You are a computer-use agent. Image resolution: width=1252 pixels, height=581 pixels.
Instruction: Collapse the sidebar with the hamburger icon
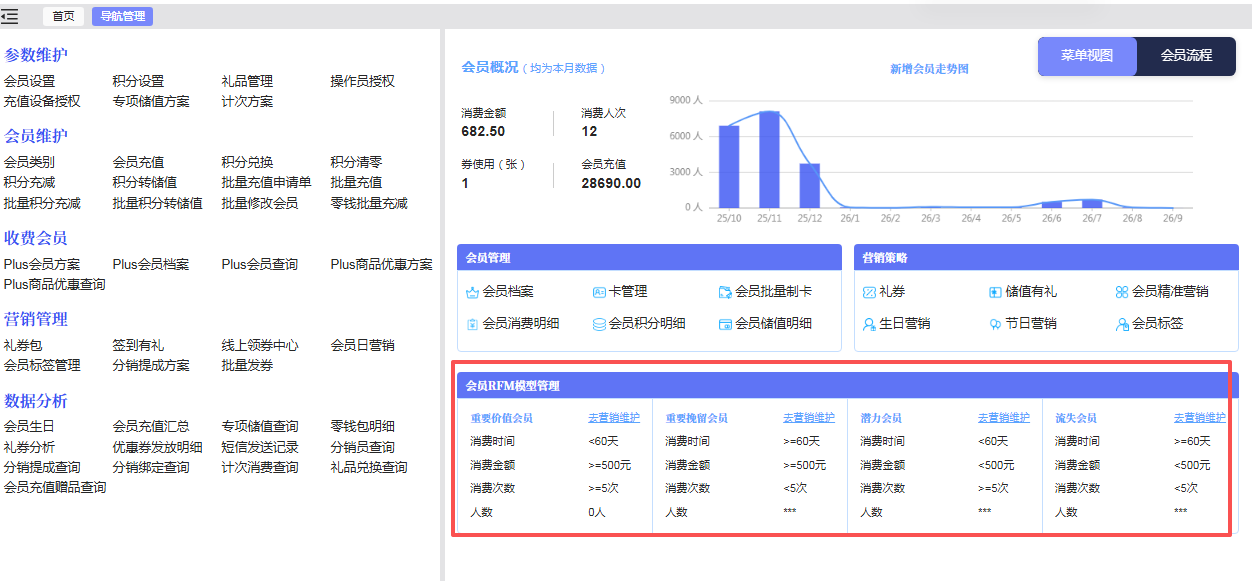pos(10,16)
